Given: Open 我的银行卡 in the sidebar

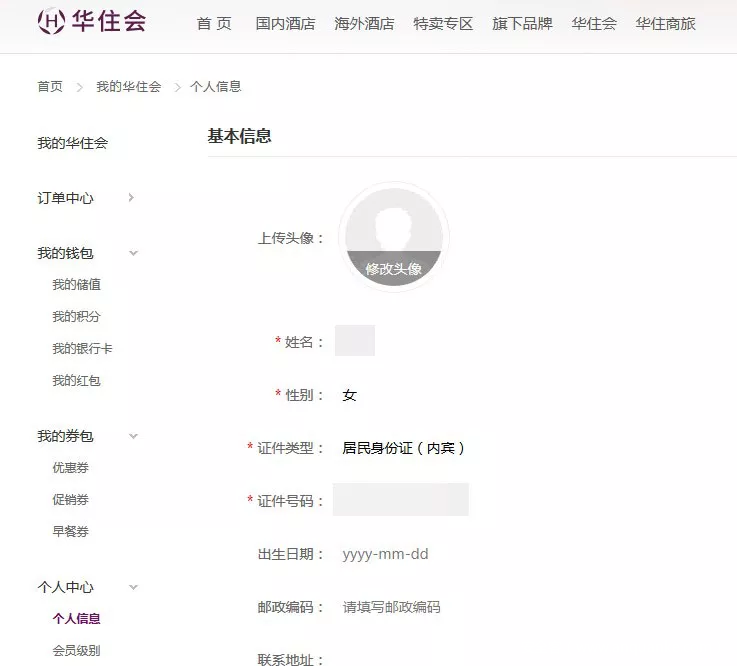Looking at the screenshot, I should click(82, 348).
